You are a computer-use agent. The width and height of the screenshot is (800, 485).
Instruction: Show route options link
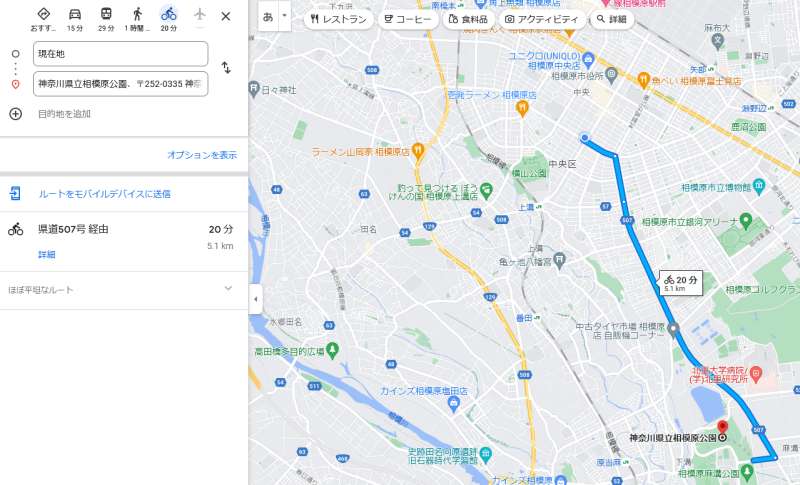click(x=202, y=155)
